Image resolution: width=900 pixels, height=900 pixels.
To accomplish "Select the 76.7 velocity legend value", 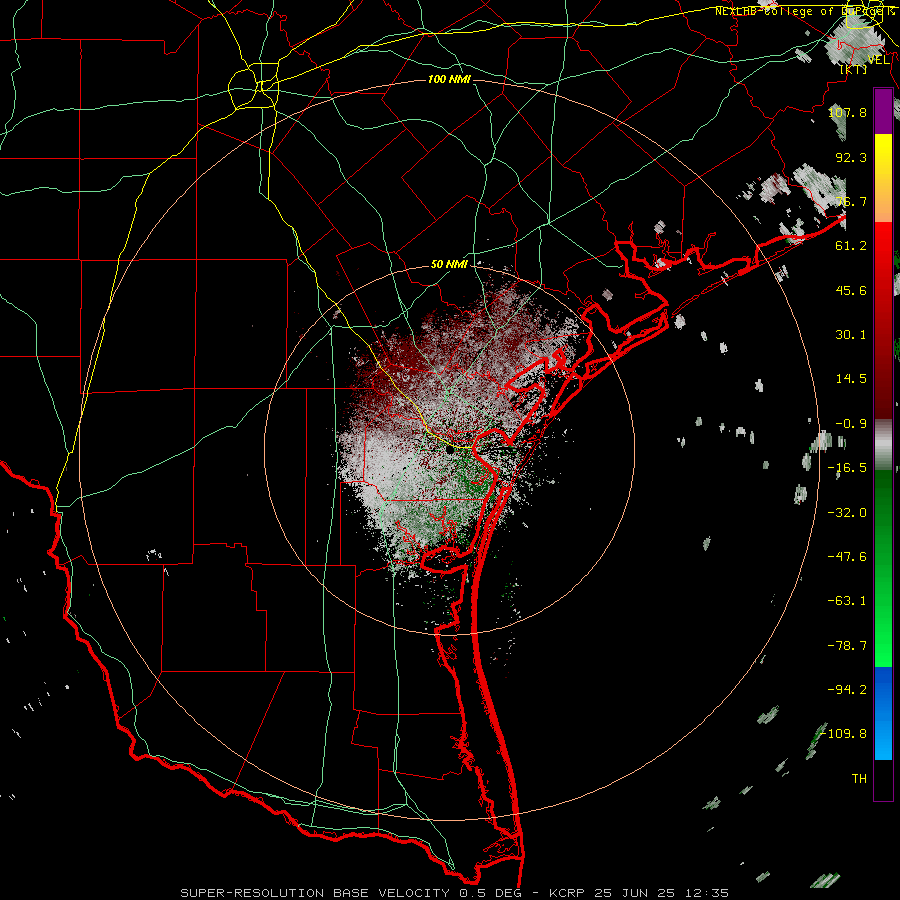I will tap(851, 201).
